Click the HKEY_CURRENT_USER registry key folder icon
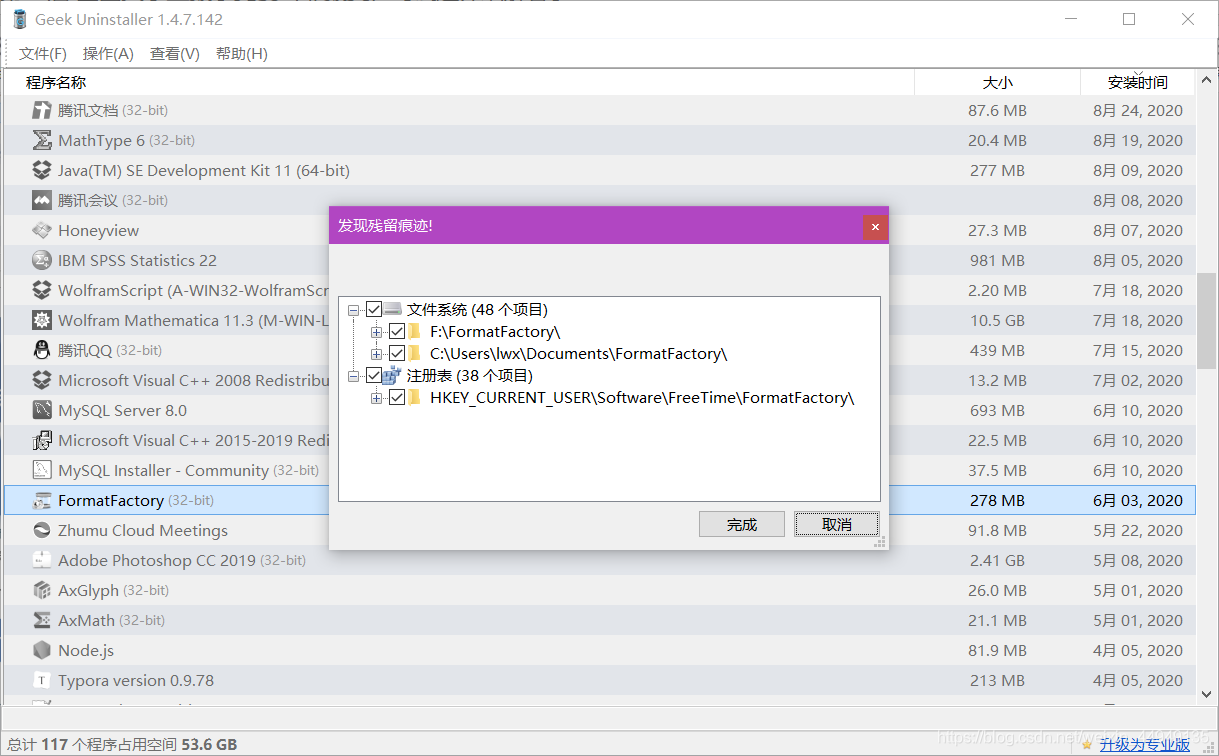This screenshot has height=756, width=1219. tap(414, 397)
